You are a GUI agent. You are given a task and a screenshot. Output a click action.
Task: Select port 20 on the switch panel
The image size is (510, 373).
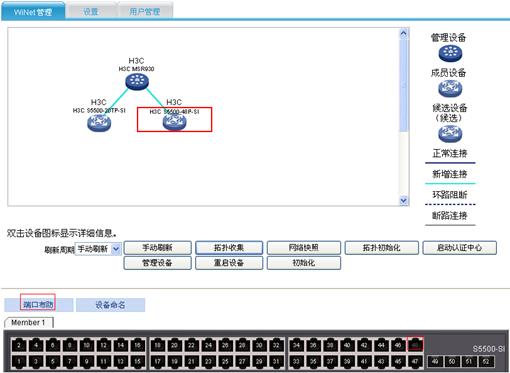pyautogui.click(x=175, y=345)
